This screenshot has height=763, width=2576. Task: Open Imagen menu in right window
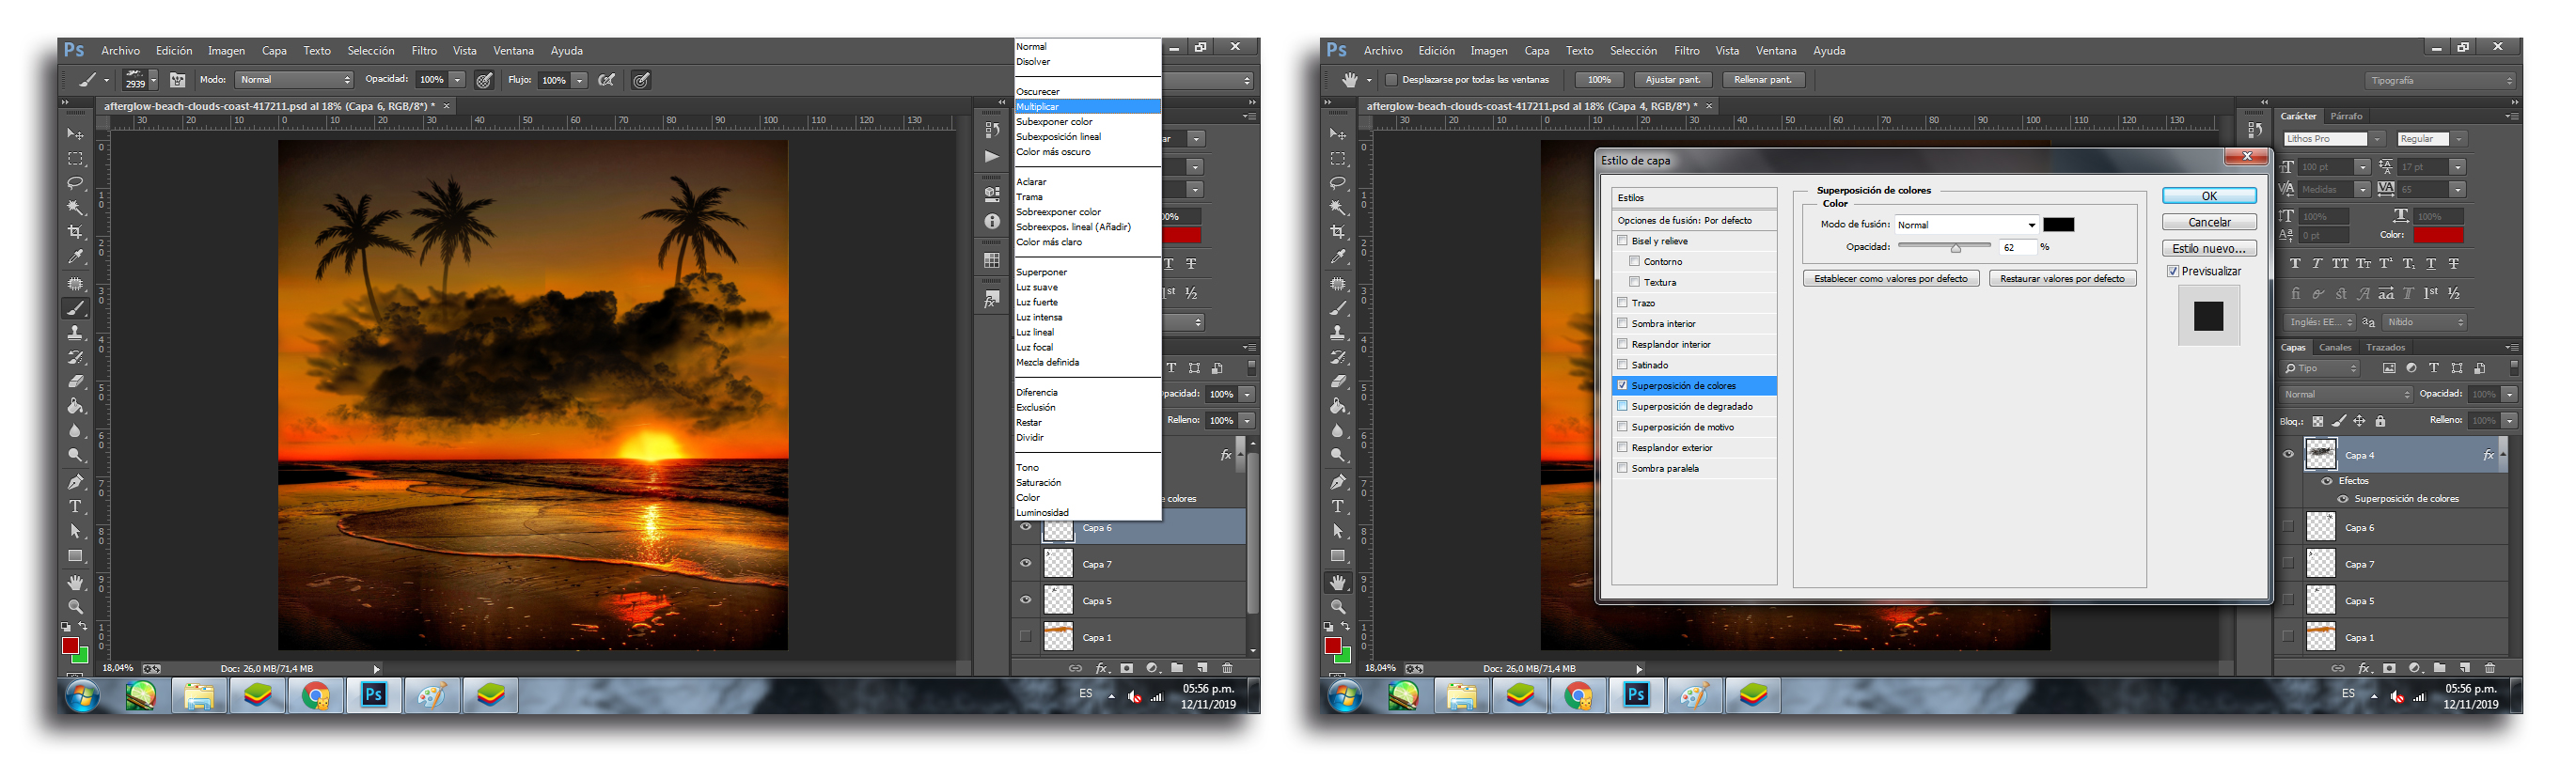pyautogui.click(x=1488, y=51)
